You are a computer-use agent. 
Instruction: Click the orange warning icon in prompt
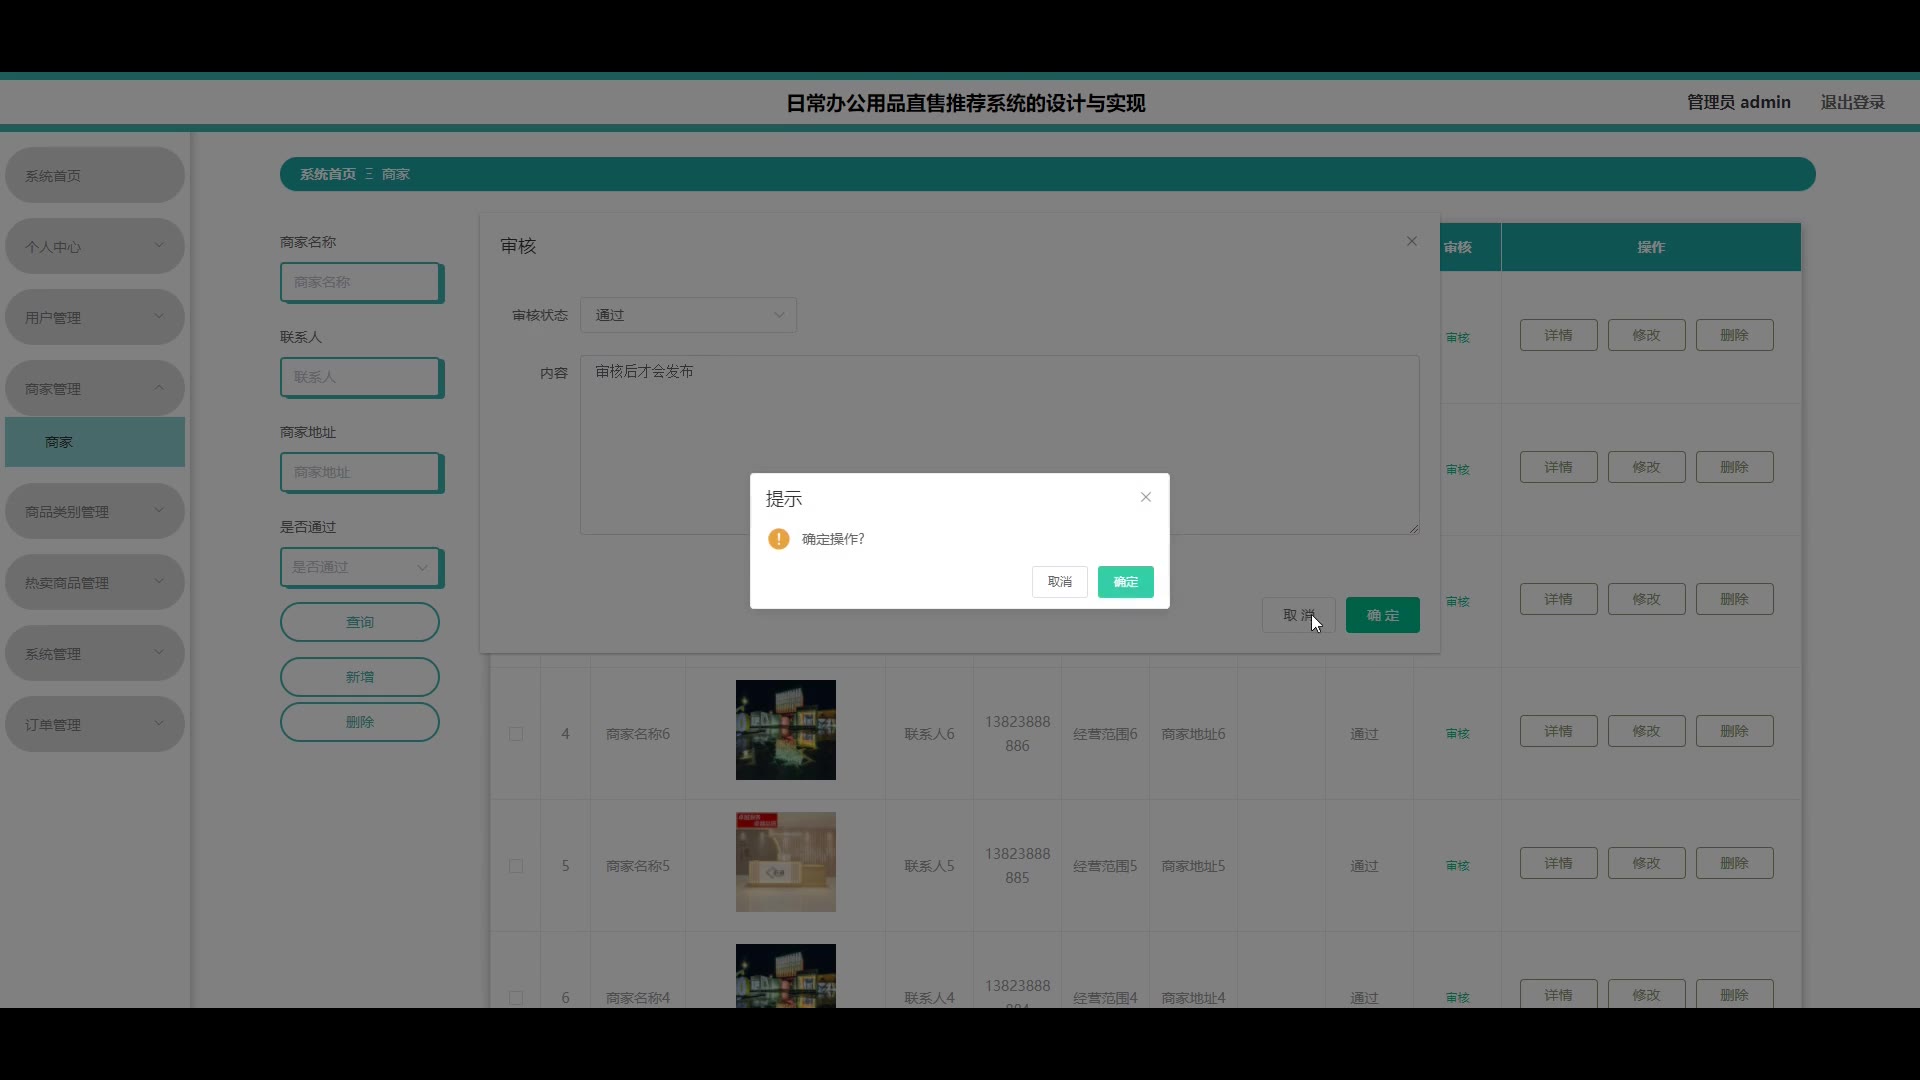pos(779,539)
